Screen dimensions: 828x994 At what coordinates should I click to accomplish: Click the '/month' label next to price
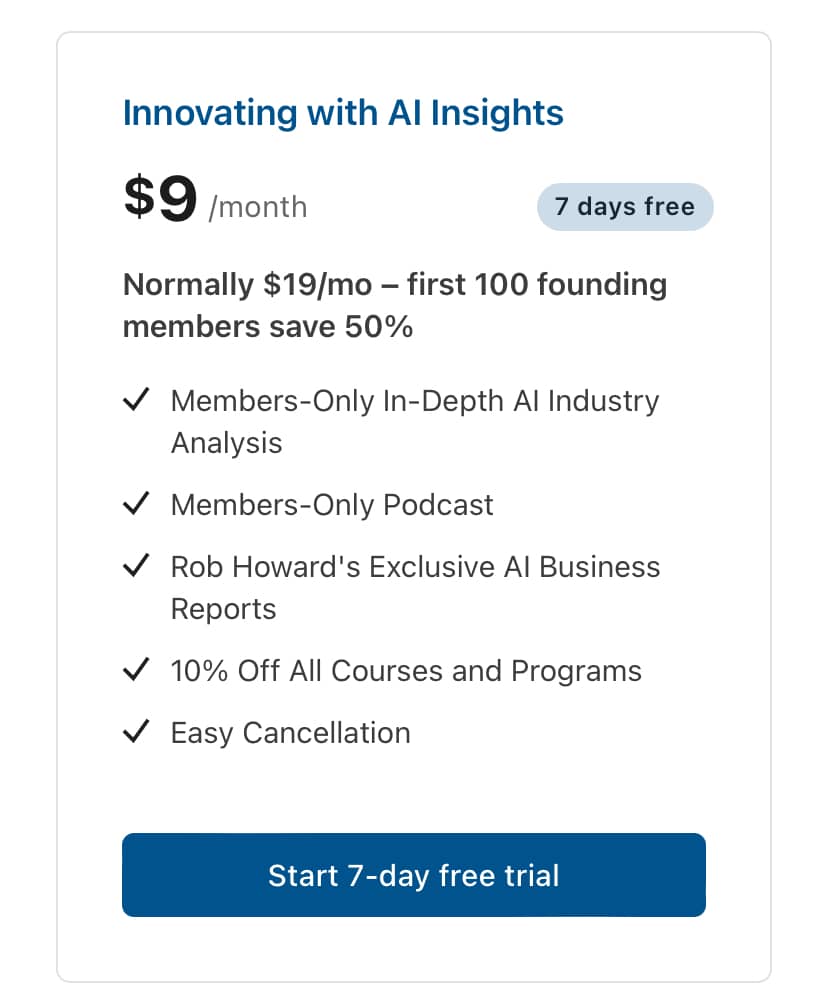tap(260, 207)
